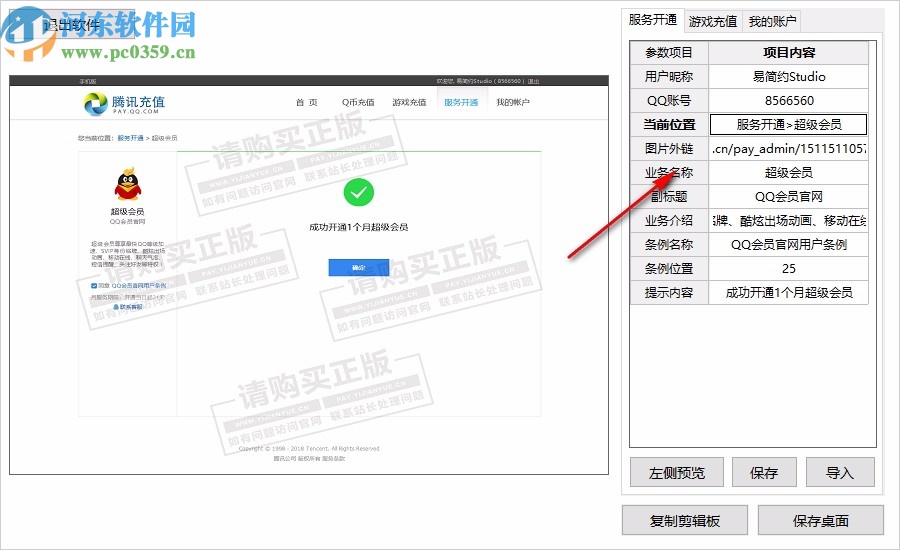The width and height of the screenshot is (900, 550).
Task: Click the QQ penguin 超级会员 icon
Action: pyautogui.click(x=127, y=184)
